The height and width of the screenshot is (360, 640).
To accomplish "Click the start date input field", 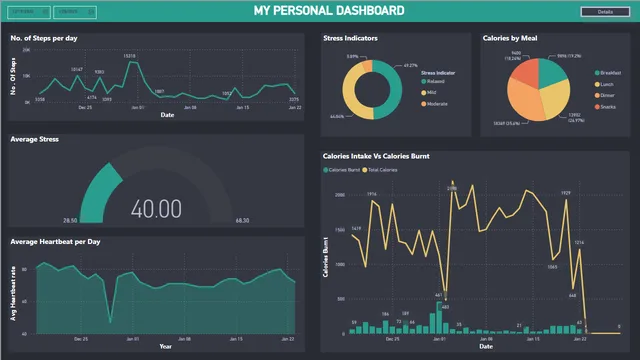I will pos(29,12).
